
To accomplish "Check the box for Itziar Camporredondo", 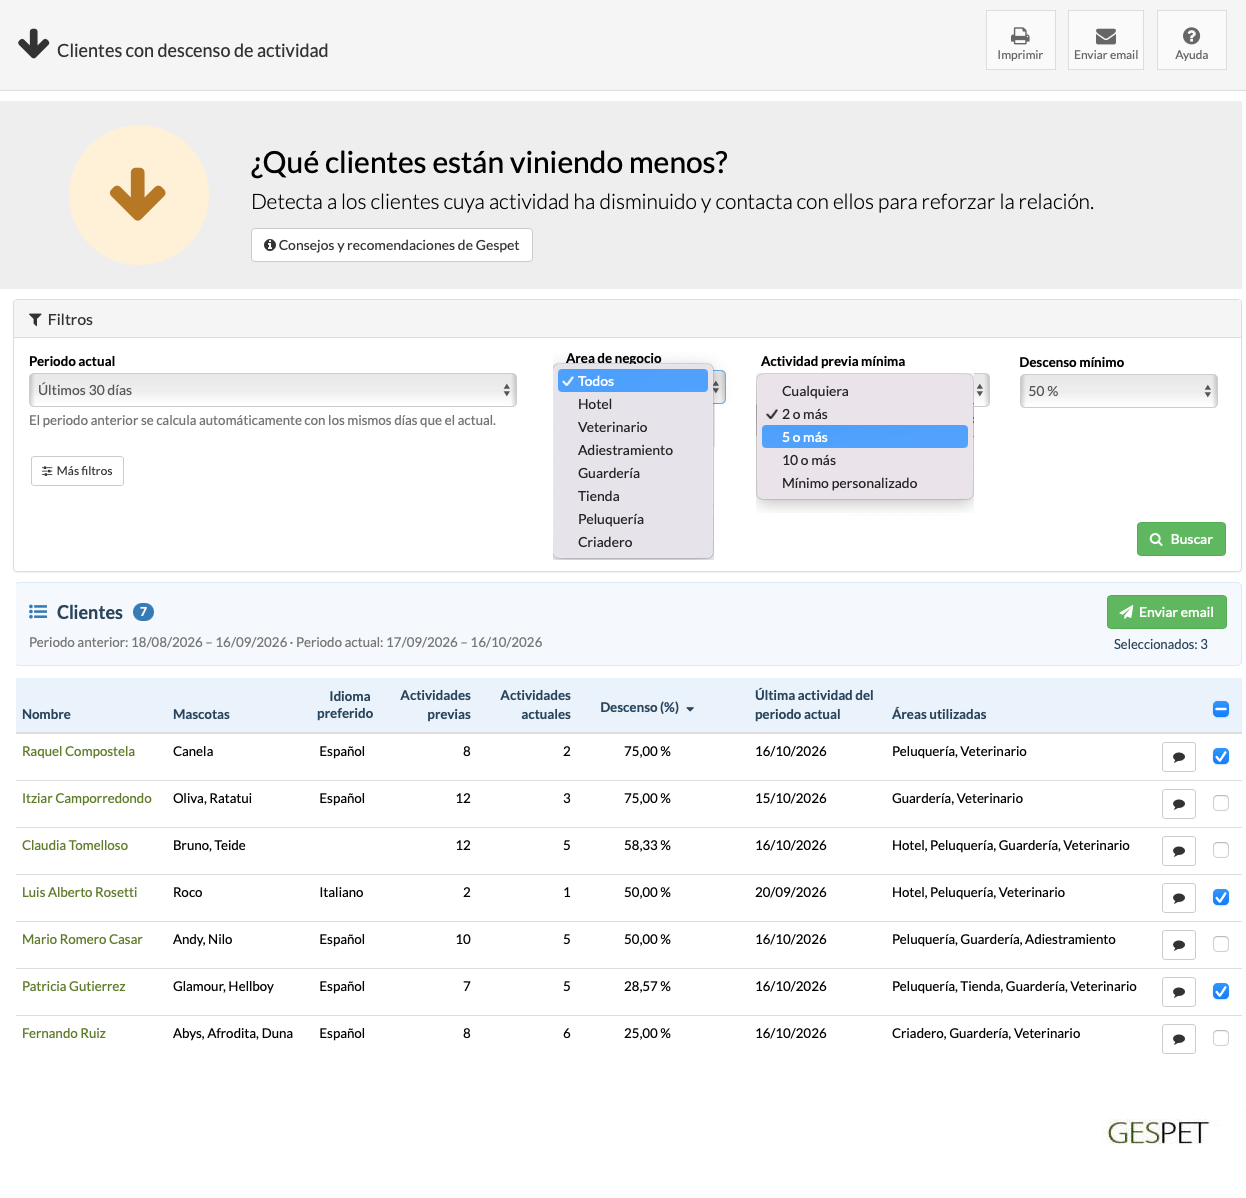I will pyautogui.click(x=1221, y=803).
